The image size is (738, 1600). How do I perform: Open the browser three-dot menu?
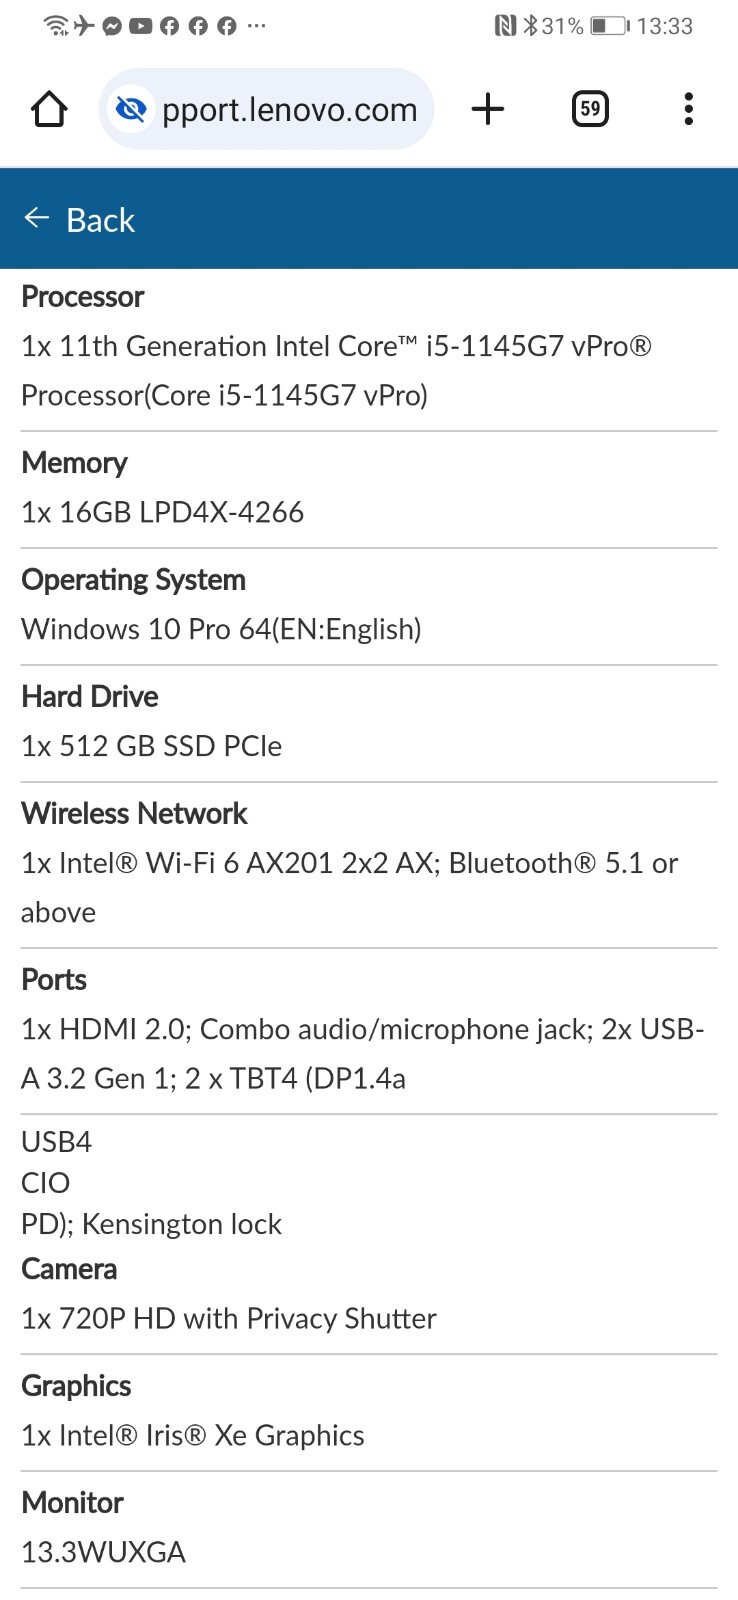tap(688, 109)
